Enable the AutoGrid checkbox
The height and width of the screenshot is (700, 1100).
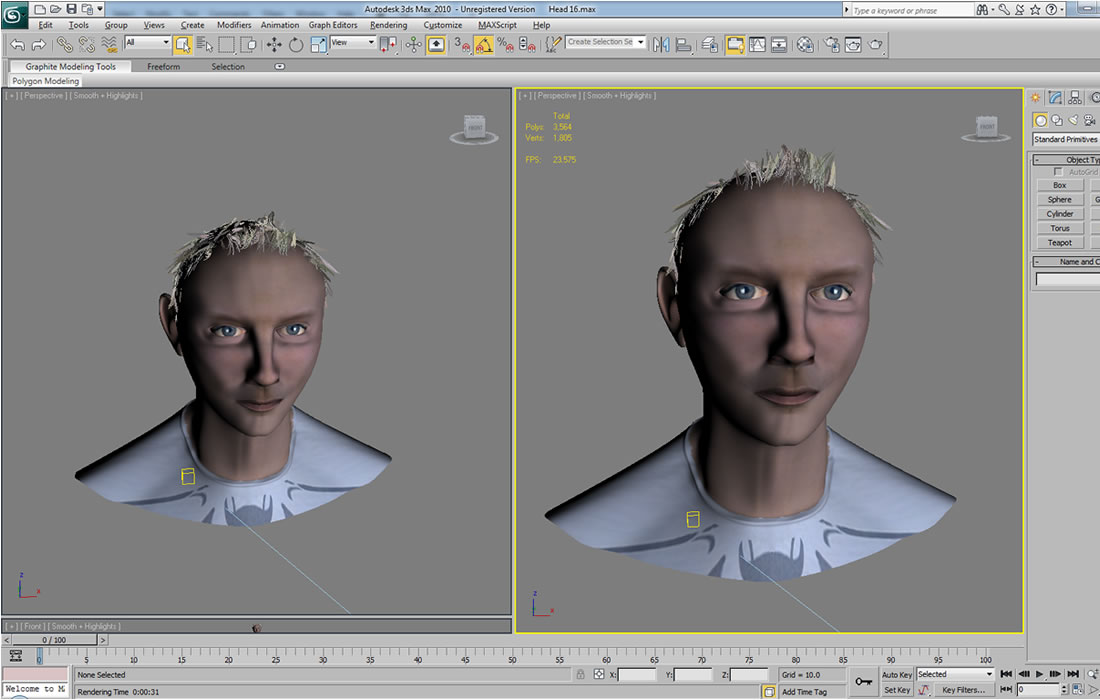[1058, 172]
